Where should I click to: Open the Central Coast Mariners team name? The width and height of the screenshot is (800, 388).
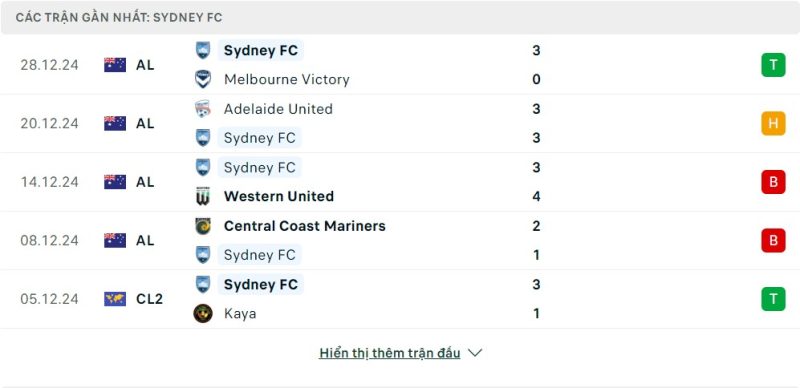tap(305, 226)
